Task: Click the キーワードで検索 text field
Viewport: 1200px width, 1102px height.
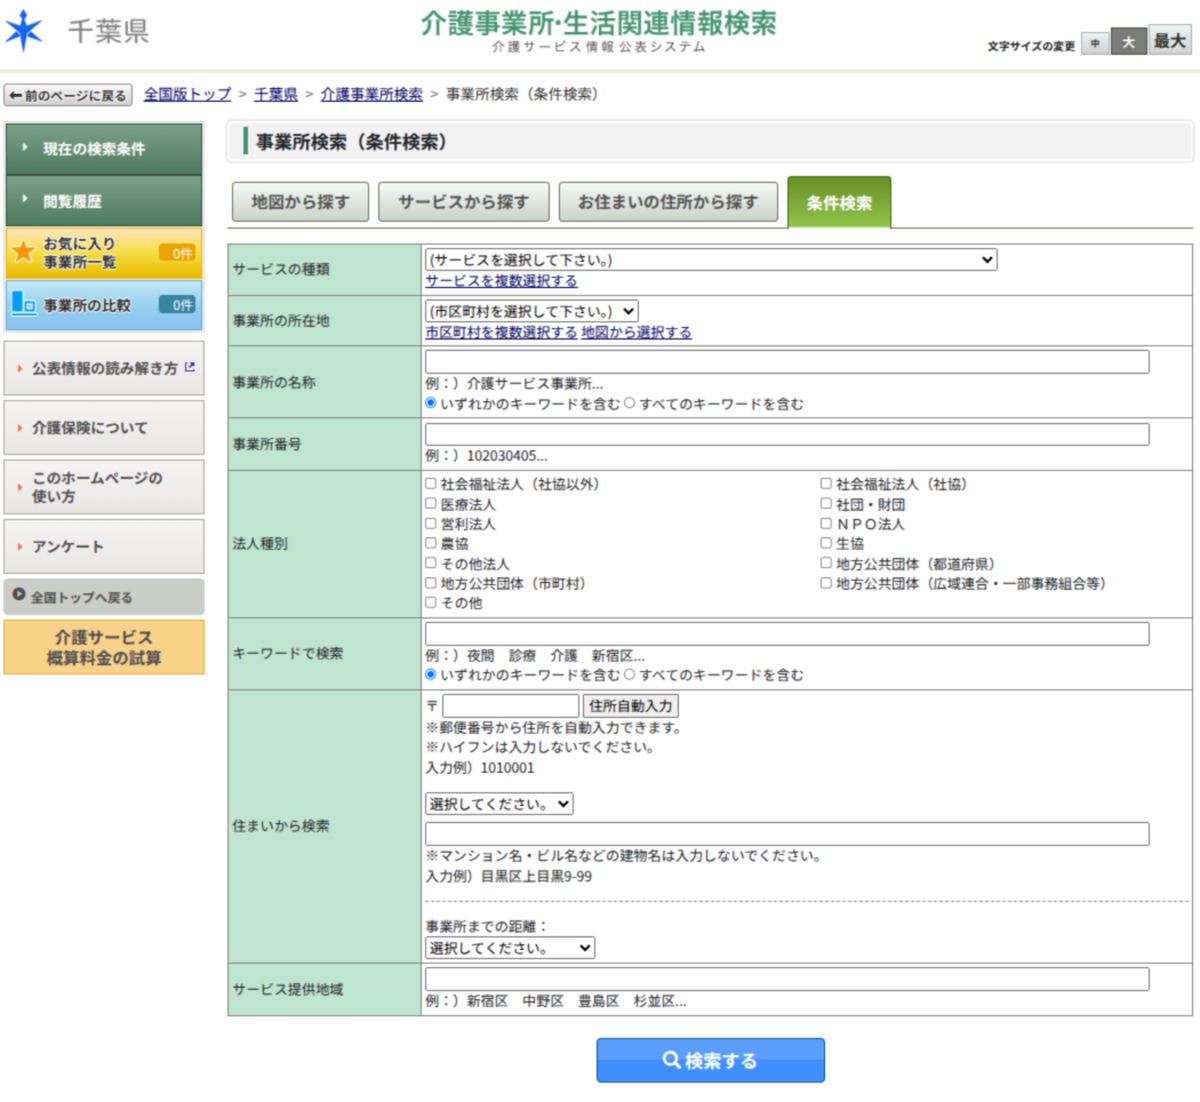Action: (x=787, y=634)
